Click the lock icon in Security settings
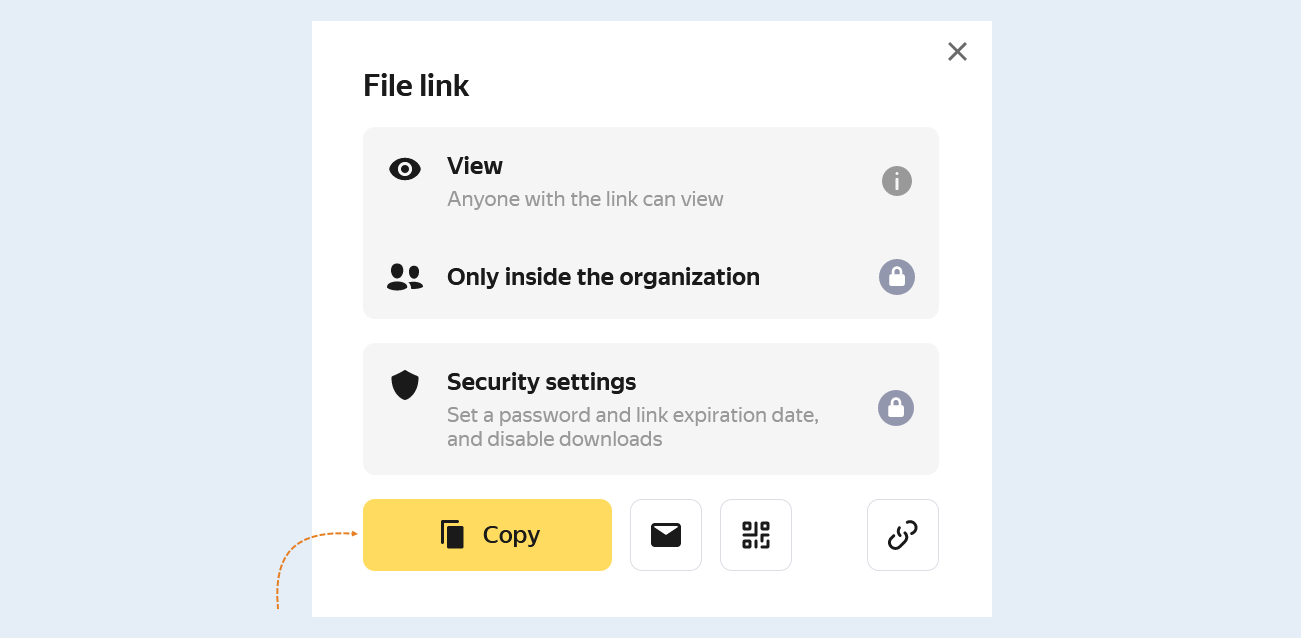1301x638 pixels. click(896, 408)
